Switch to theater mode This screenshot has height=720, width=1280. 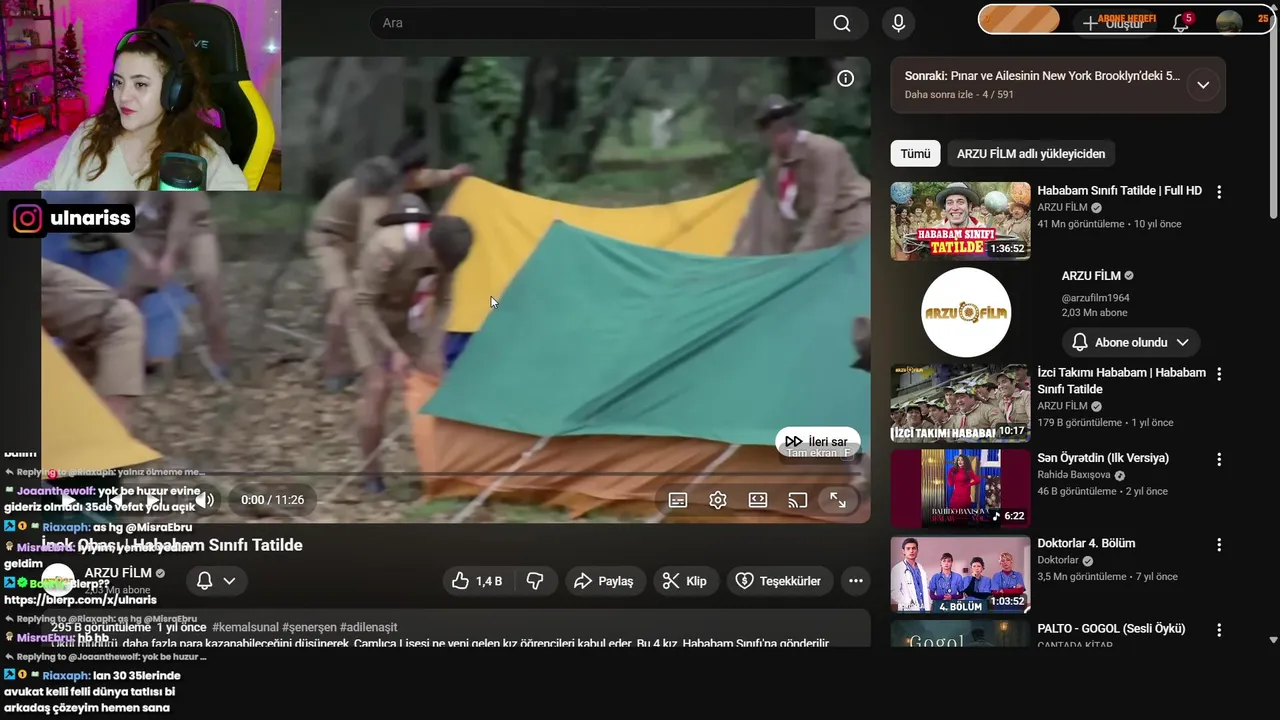[758, 500]
